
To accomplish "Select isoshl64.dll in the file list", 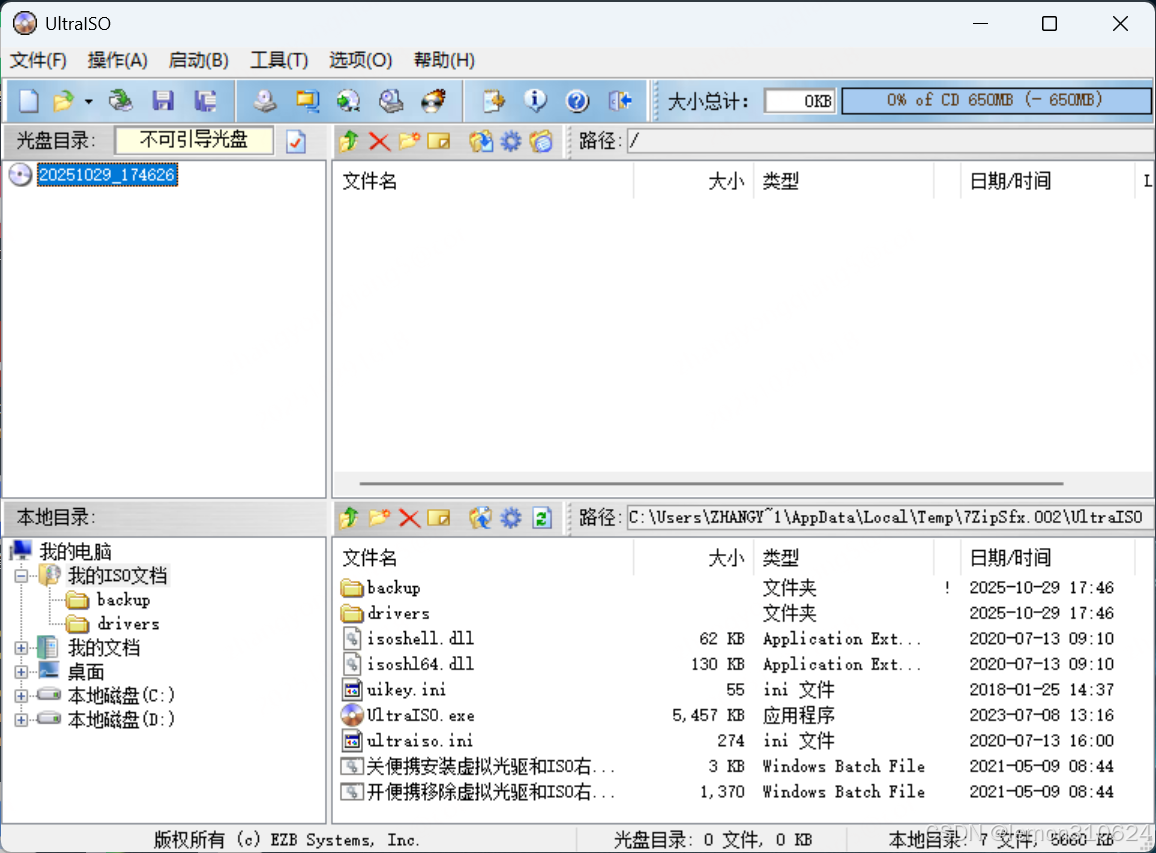I will click(420, 664).
